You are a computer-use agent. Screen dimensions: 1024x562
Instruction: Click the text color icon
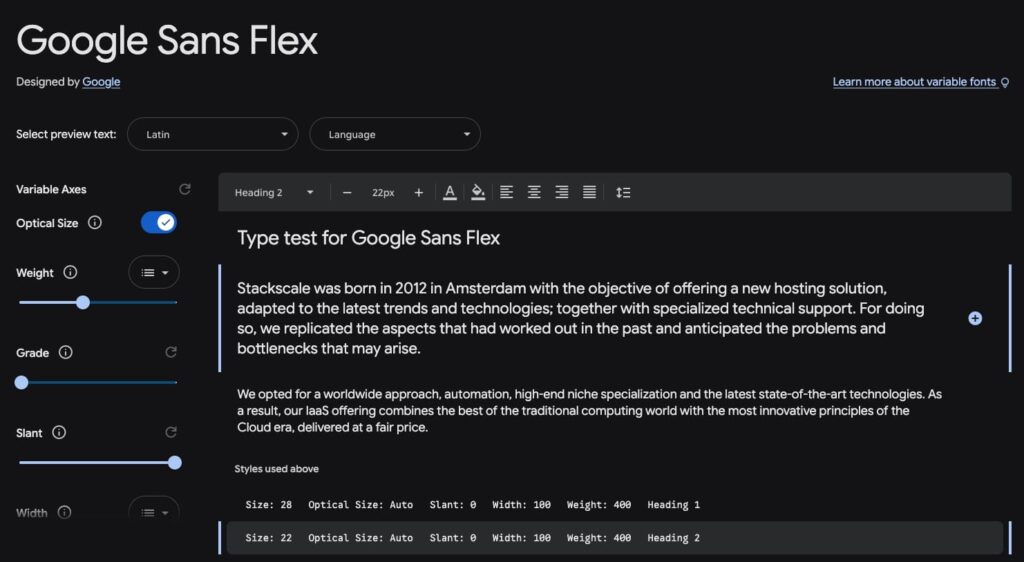pyautogui.click(x=450, y=192)
